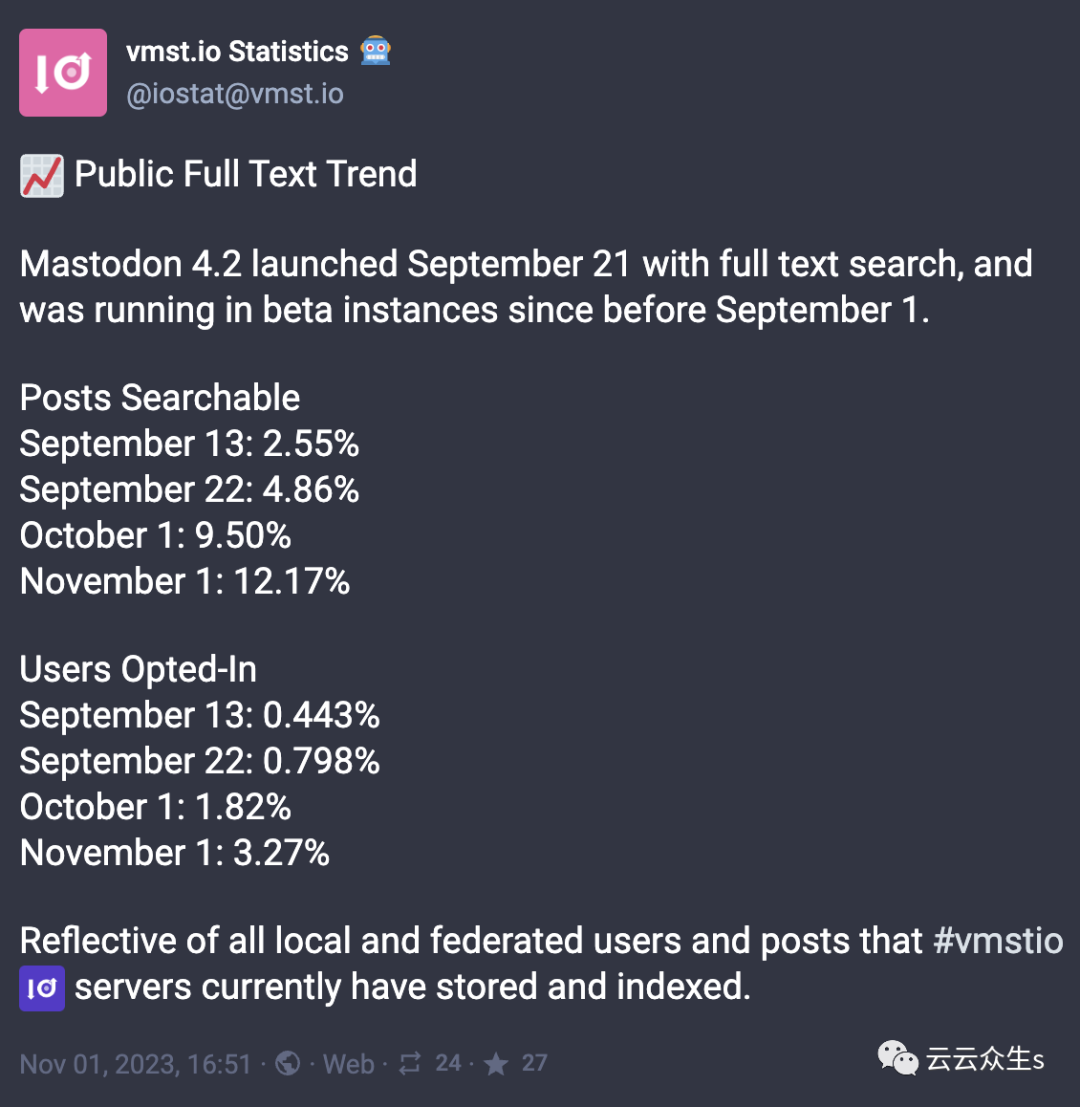This screenshot has height=1107, width=1080.
Task: Click the 云云众生s watermark text
Action: coord(985,1059)
